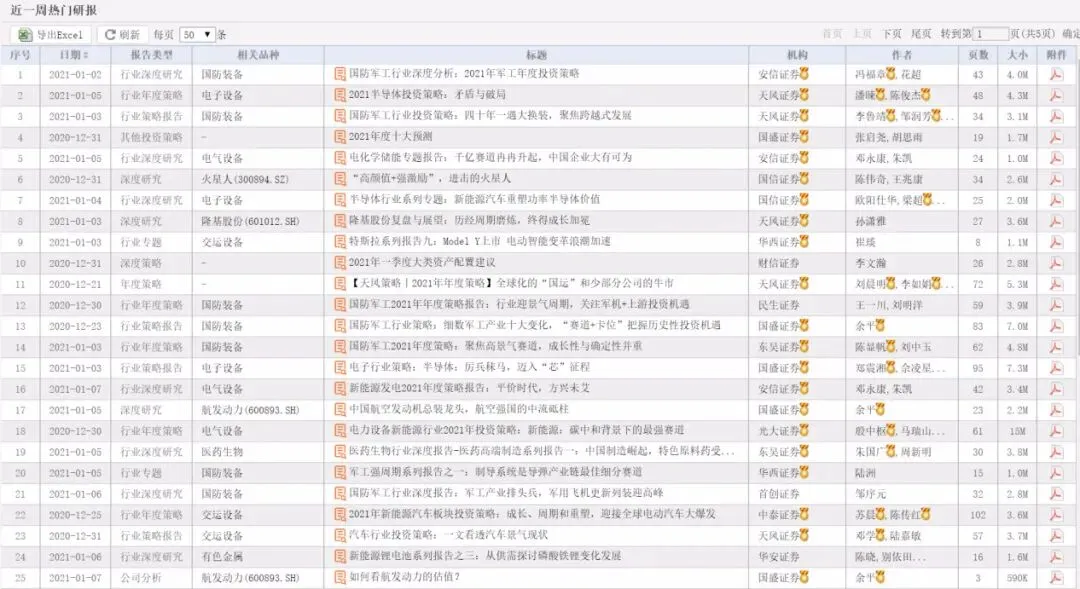
Task: Open report 如何看航发动力的估值?
Action: click(404, 577)
